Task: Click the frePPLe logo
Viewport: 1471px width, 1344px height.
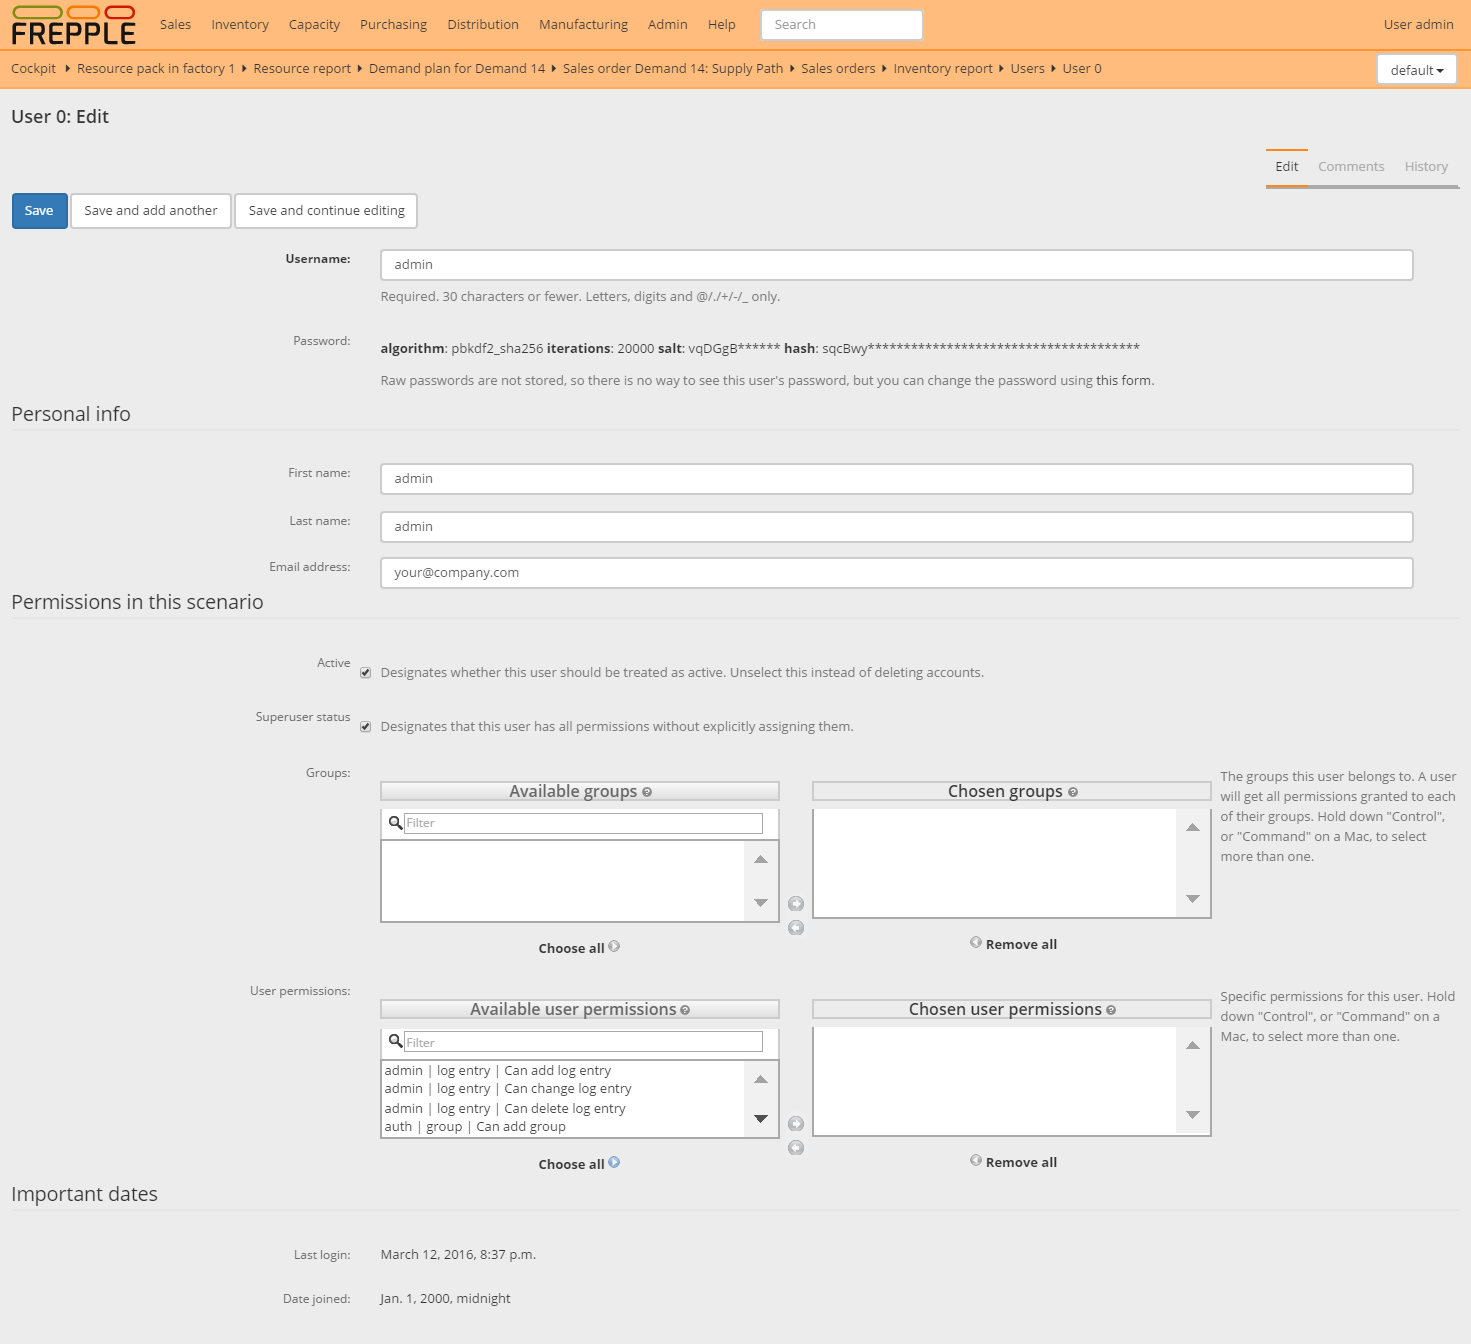Action: pyautogui.click(x=73, y=26)
